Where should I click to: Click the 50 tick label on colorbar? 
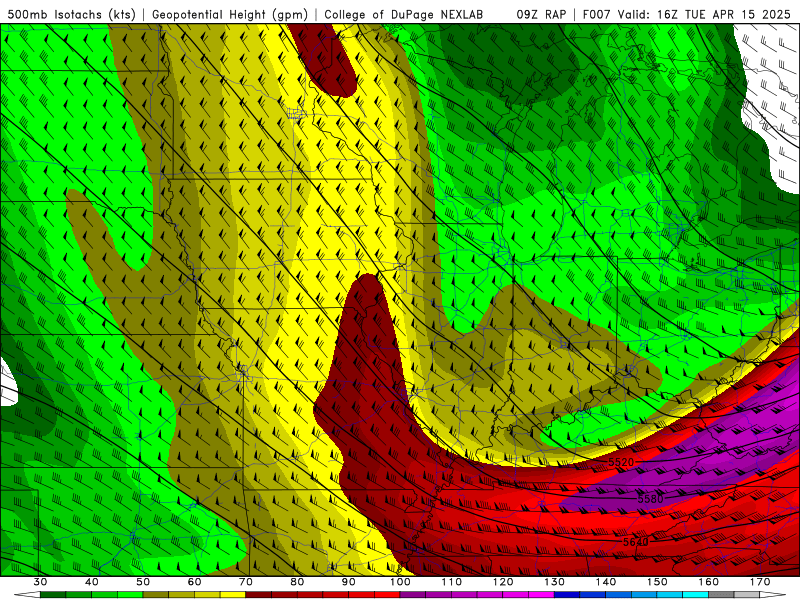point(143,582)
